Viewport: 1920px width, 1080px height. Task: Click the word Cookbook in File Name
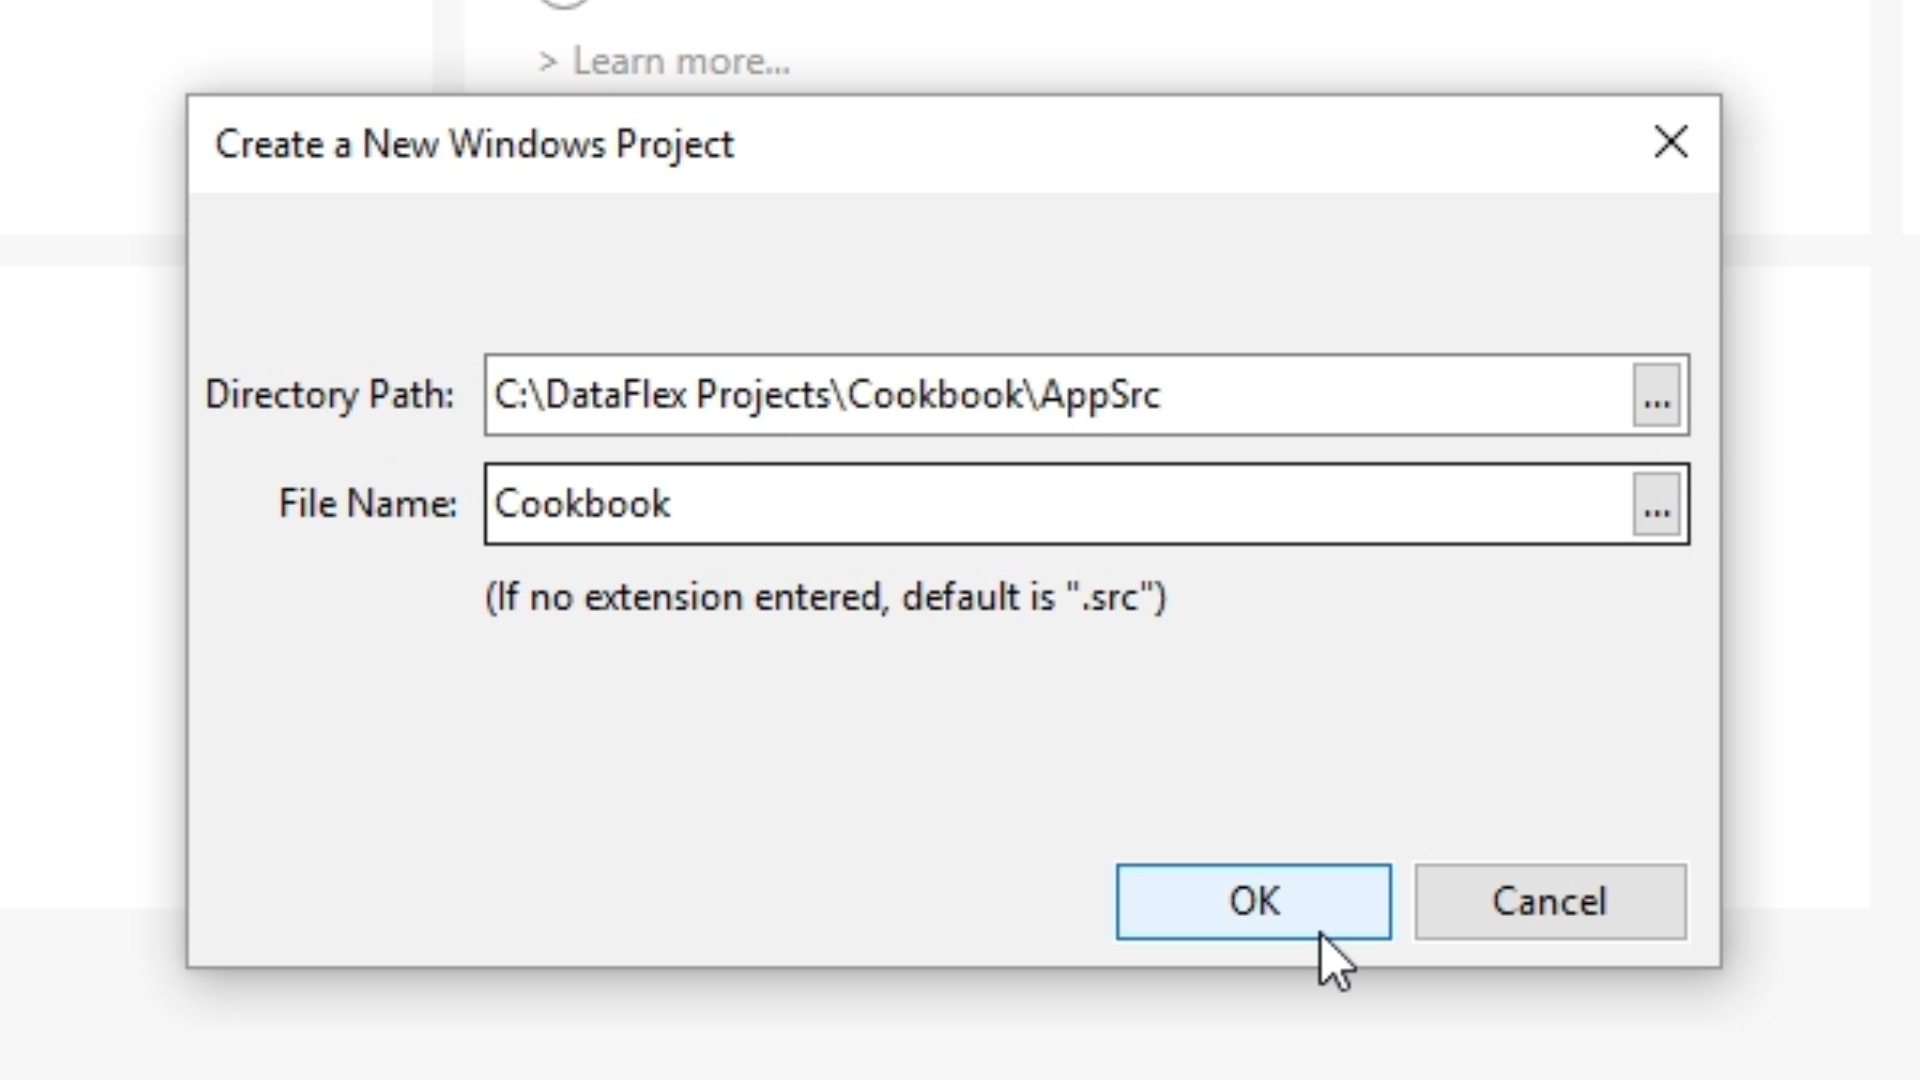[x=582, y=504]
